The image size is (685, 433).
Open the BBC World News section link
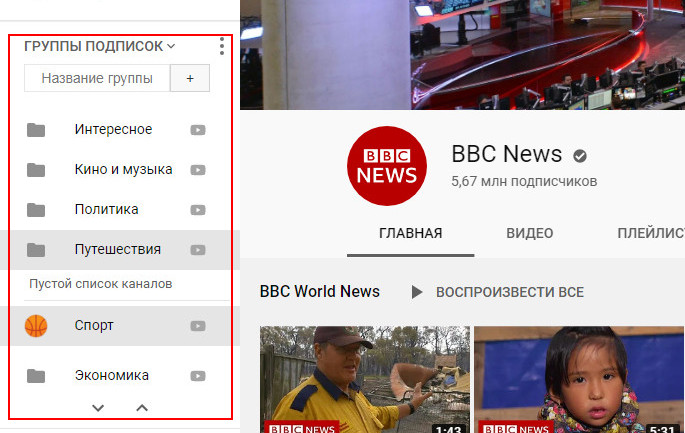coord(320,291)
